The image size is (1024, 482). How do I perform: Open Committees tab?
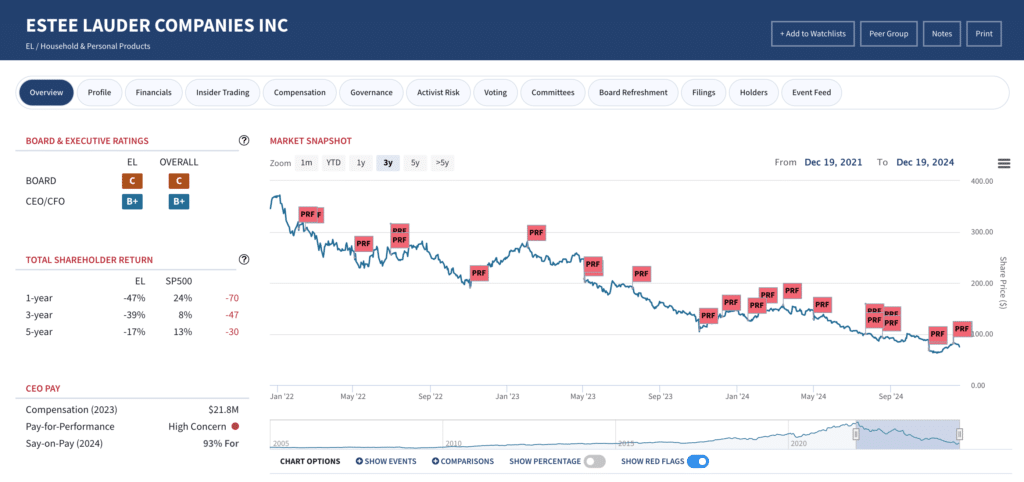(x=552, y=92)
